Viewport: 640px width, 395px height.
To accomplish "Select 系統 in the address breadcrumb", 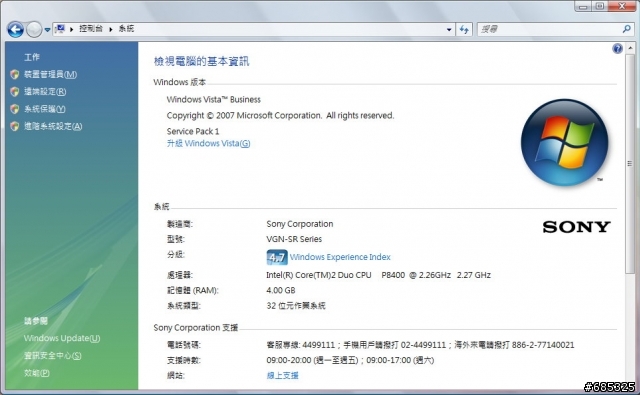I will point(126,29).
